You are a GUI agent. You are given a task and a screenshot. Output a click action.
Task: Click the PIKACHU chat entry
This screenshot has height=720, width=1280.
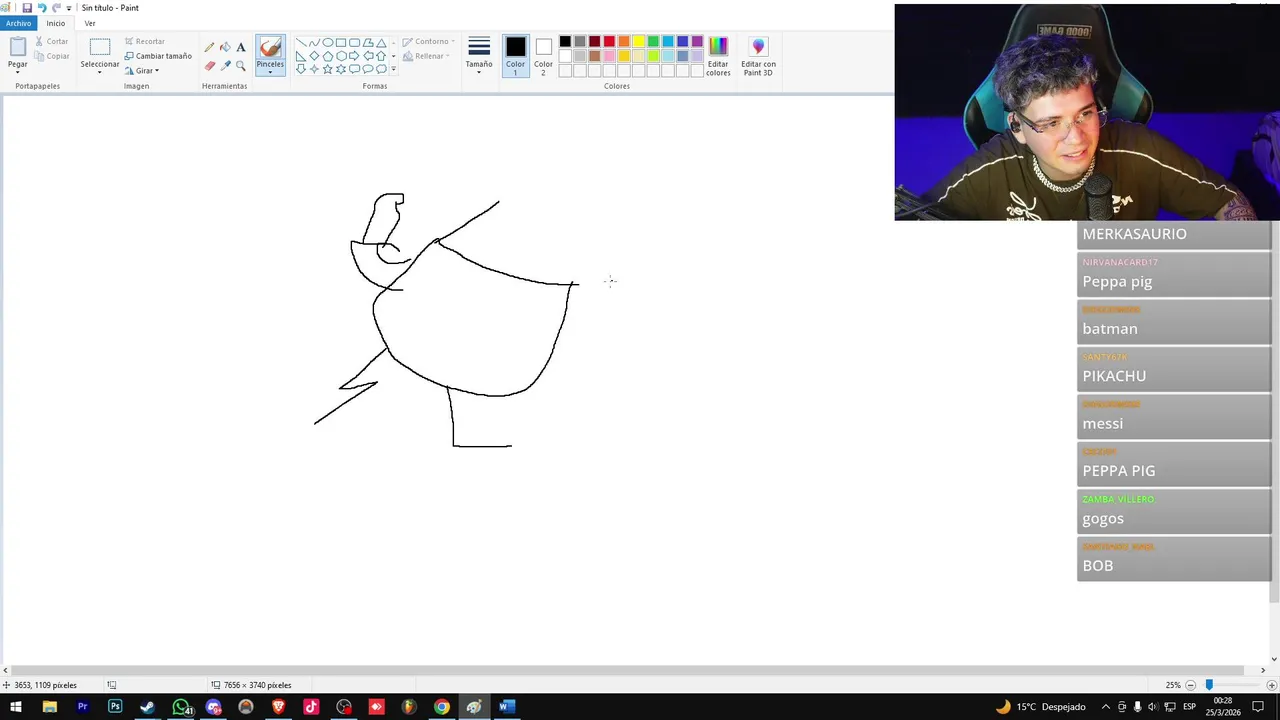coord(1173,369)
